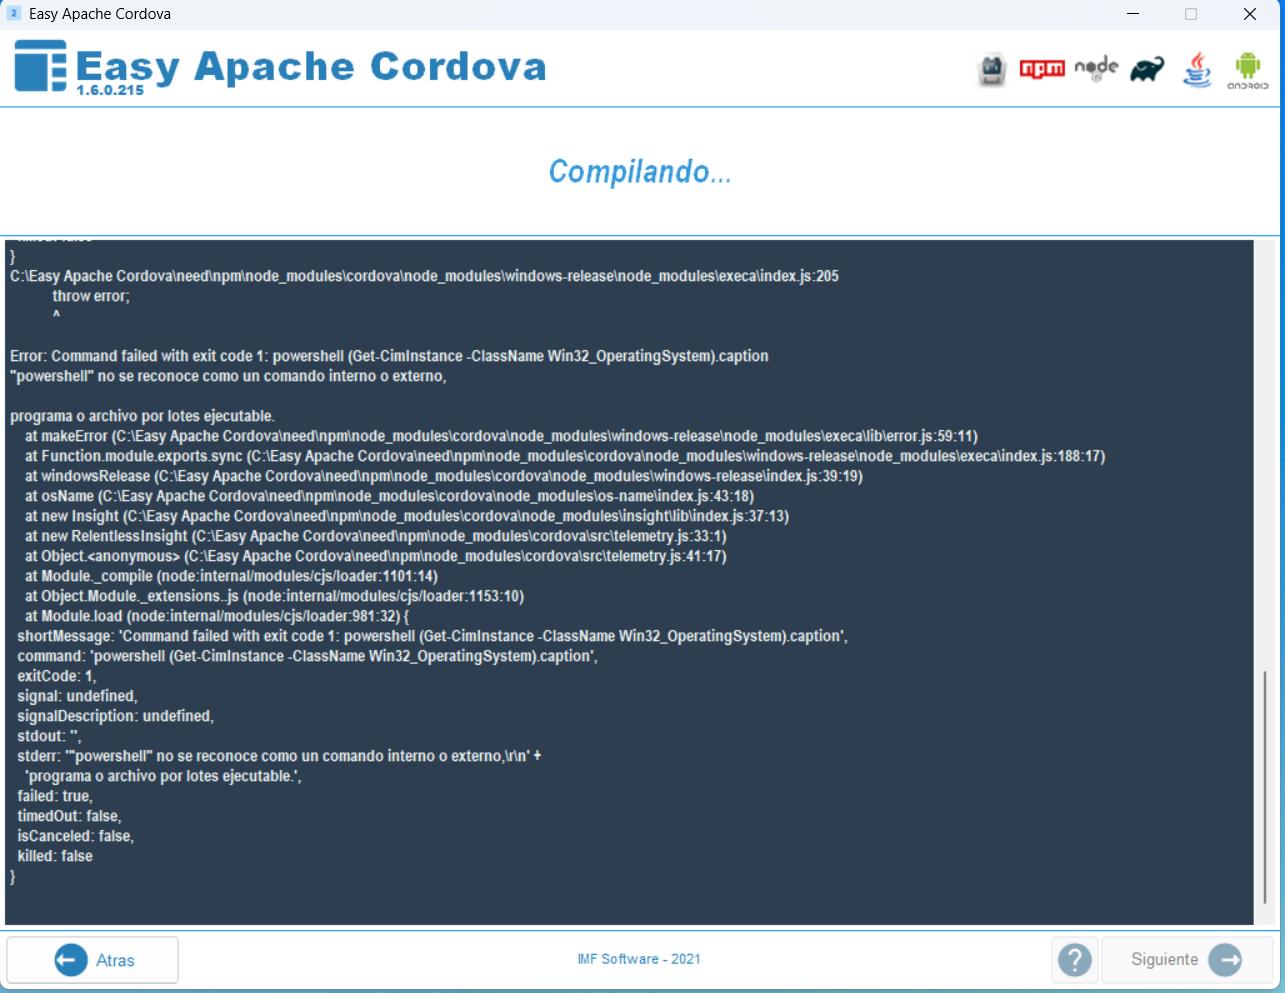This screenshot has width=1285, height=993.
Task: Minimize the Easy Apache Cordova window
Action: pyautogui.click(x=1133, y=14)
